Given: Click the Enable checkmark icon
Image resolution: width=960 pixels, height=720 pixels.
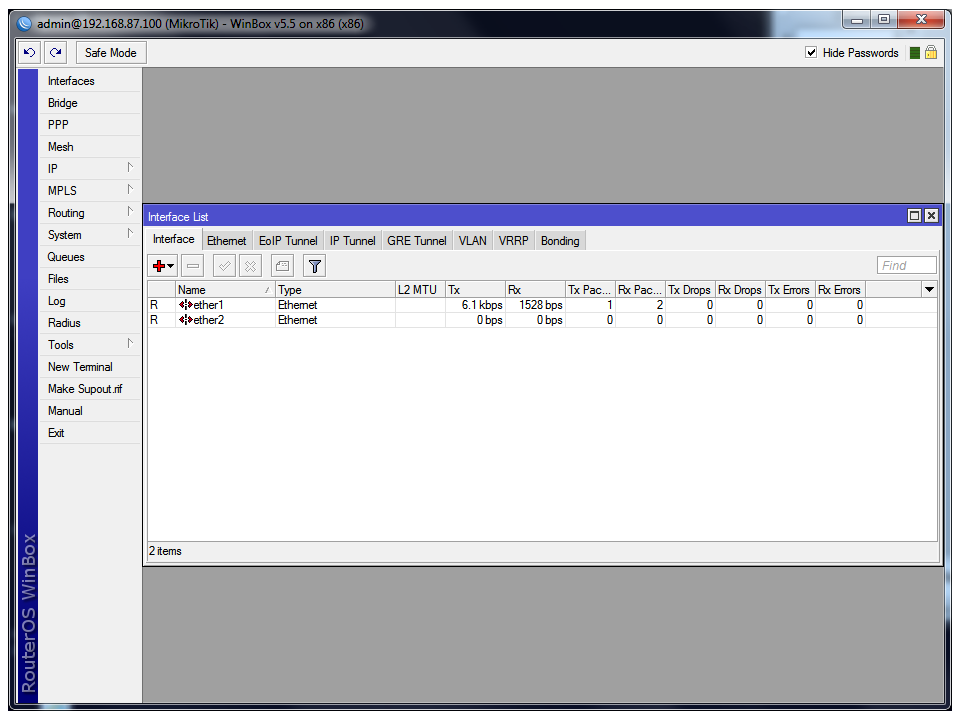Looking at the screenshot, I should click(x=225, y=266).
